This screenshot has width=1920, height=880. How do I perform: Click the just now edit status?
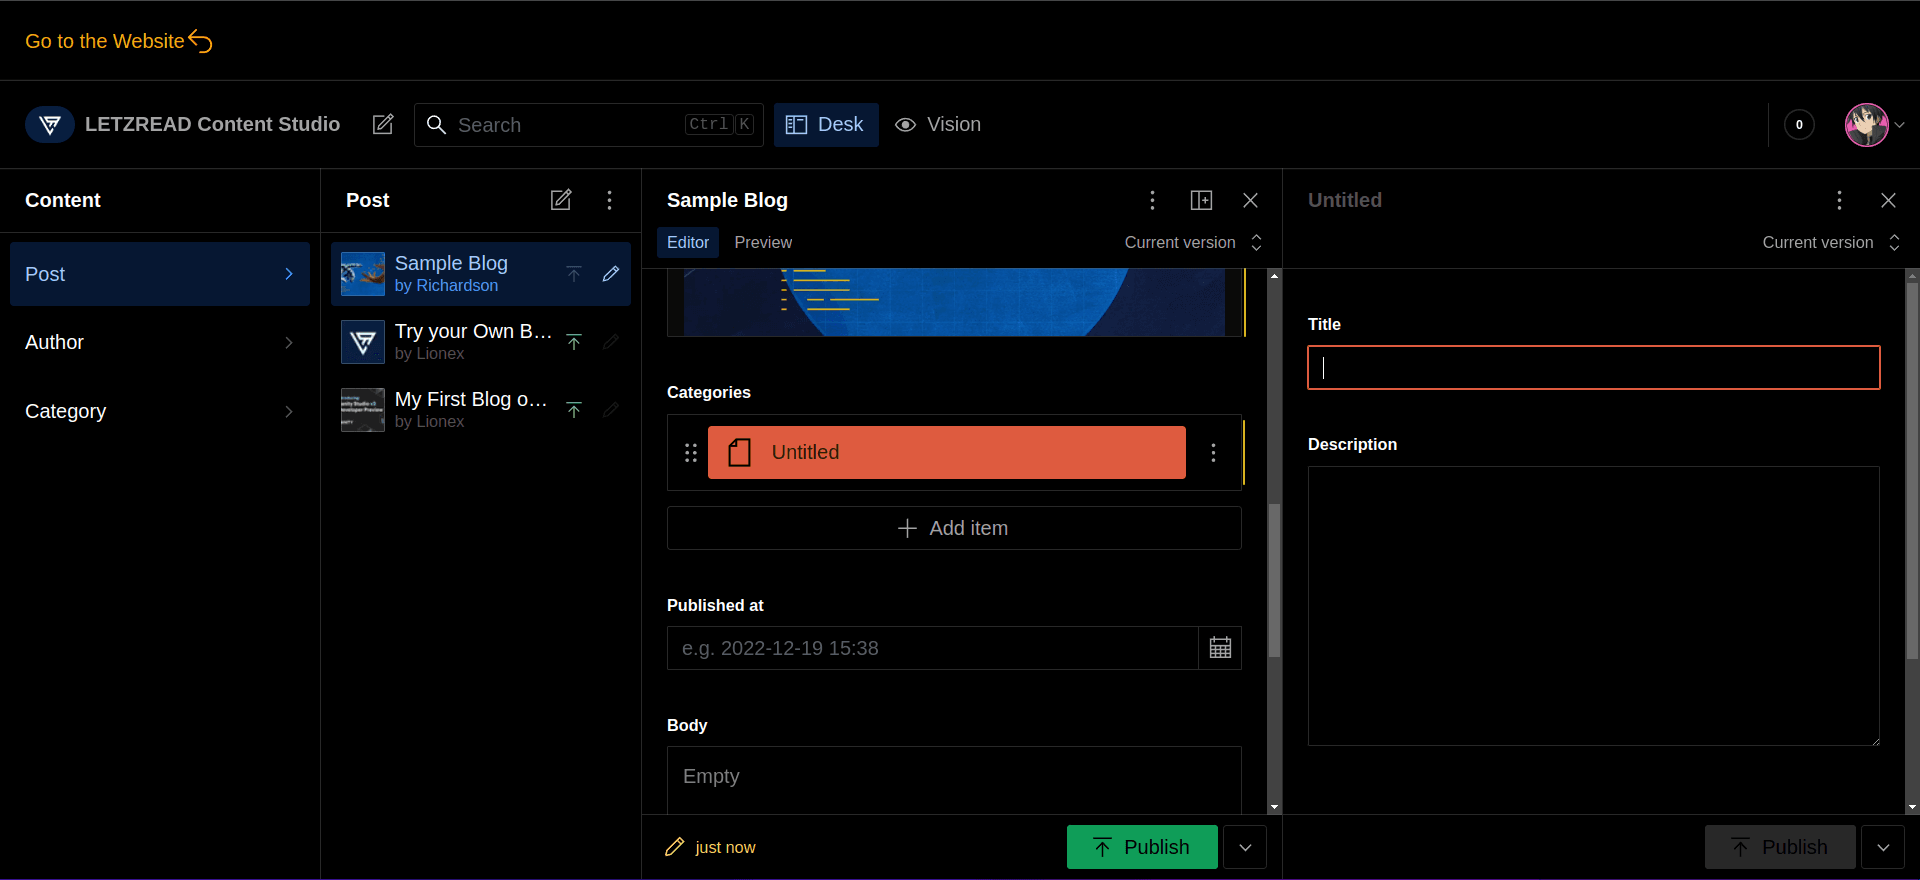point(710,847)
